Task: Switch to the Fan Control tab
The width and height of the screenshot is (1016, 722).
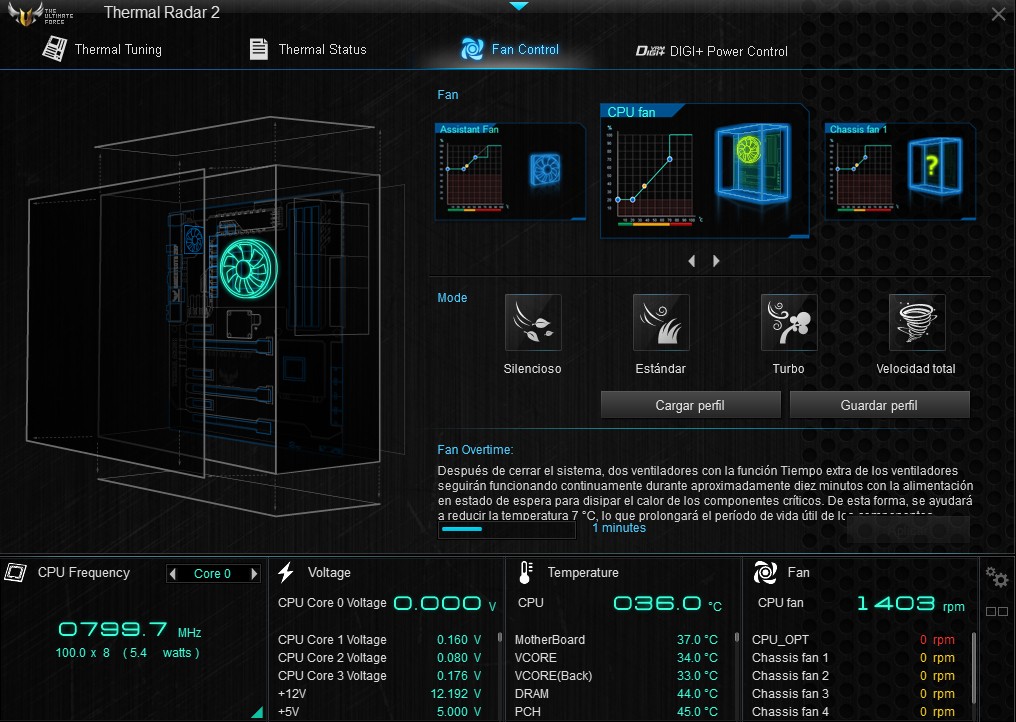Action: 510,49
